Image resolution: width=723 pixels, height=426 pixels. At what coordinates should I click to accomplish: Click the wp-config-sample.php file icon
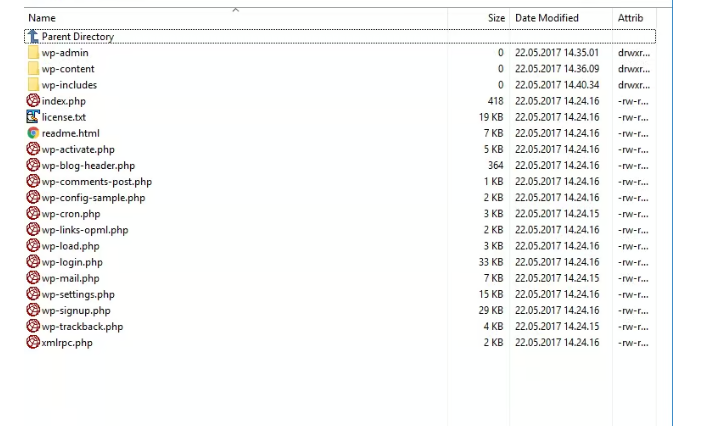33,197
